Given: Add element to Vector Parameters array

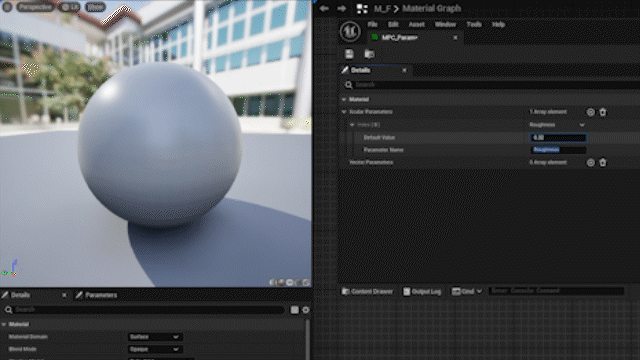Looking at the screenshot, I should tap(590, 162).
